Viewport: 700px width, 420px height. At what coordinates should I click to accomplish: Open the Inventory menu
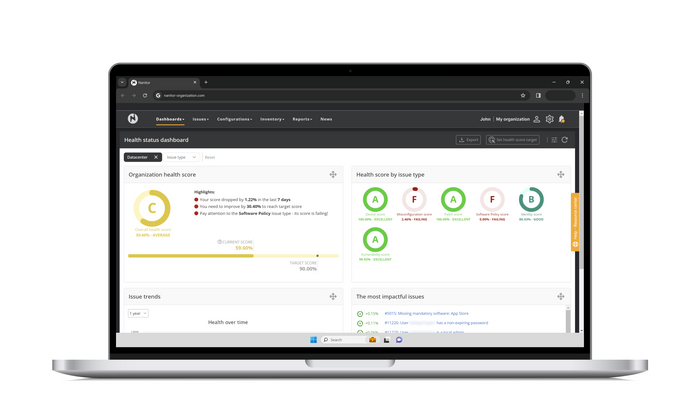click(272, 119)
